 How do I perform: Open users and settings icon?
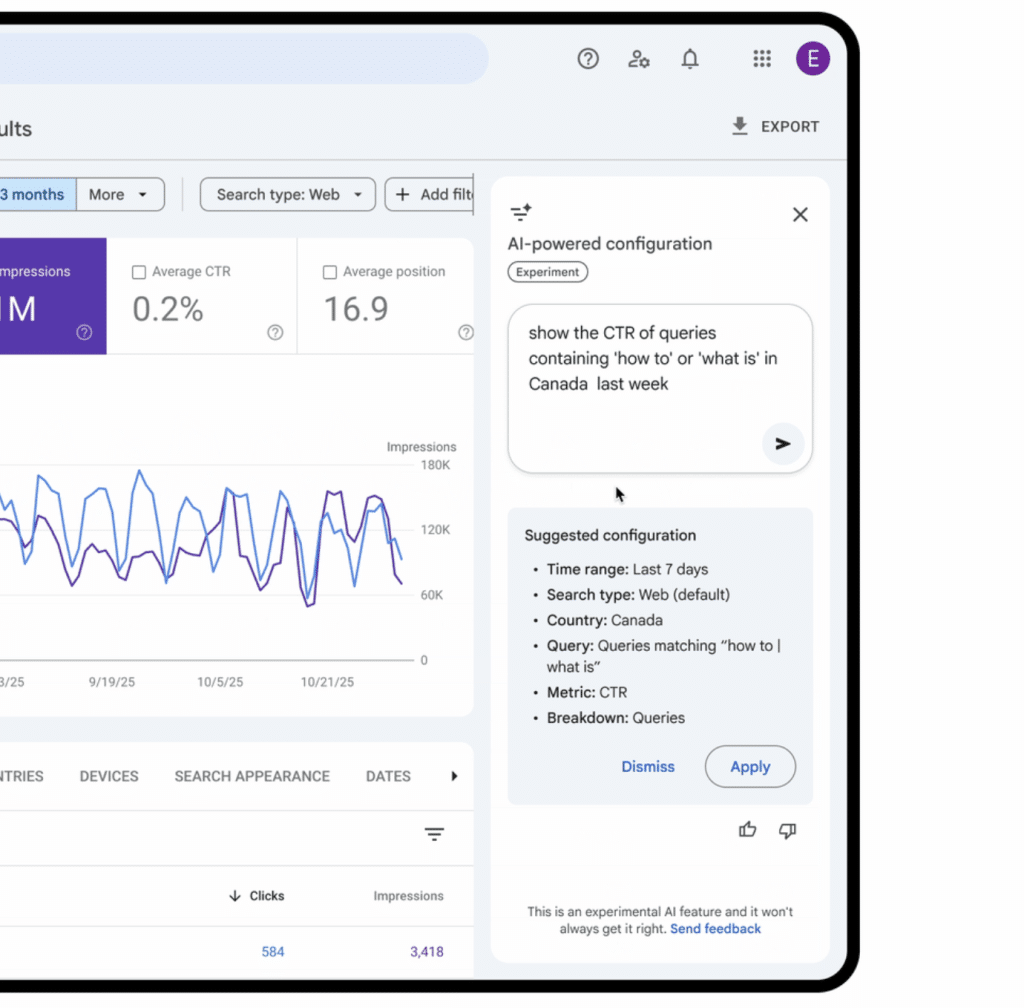click(639, 59)
